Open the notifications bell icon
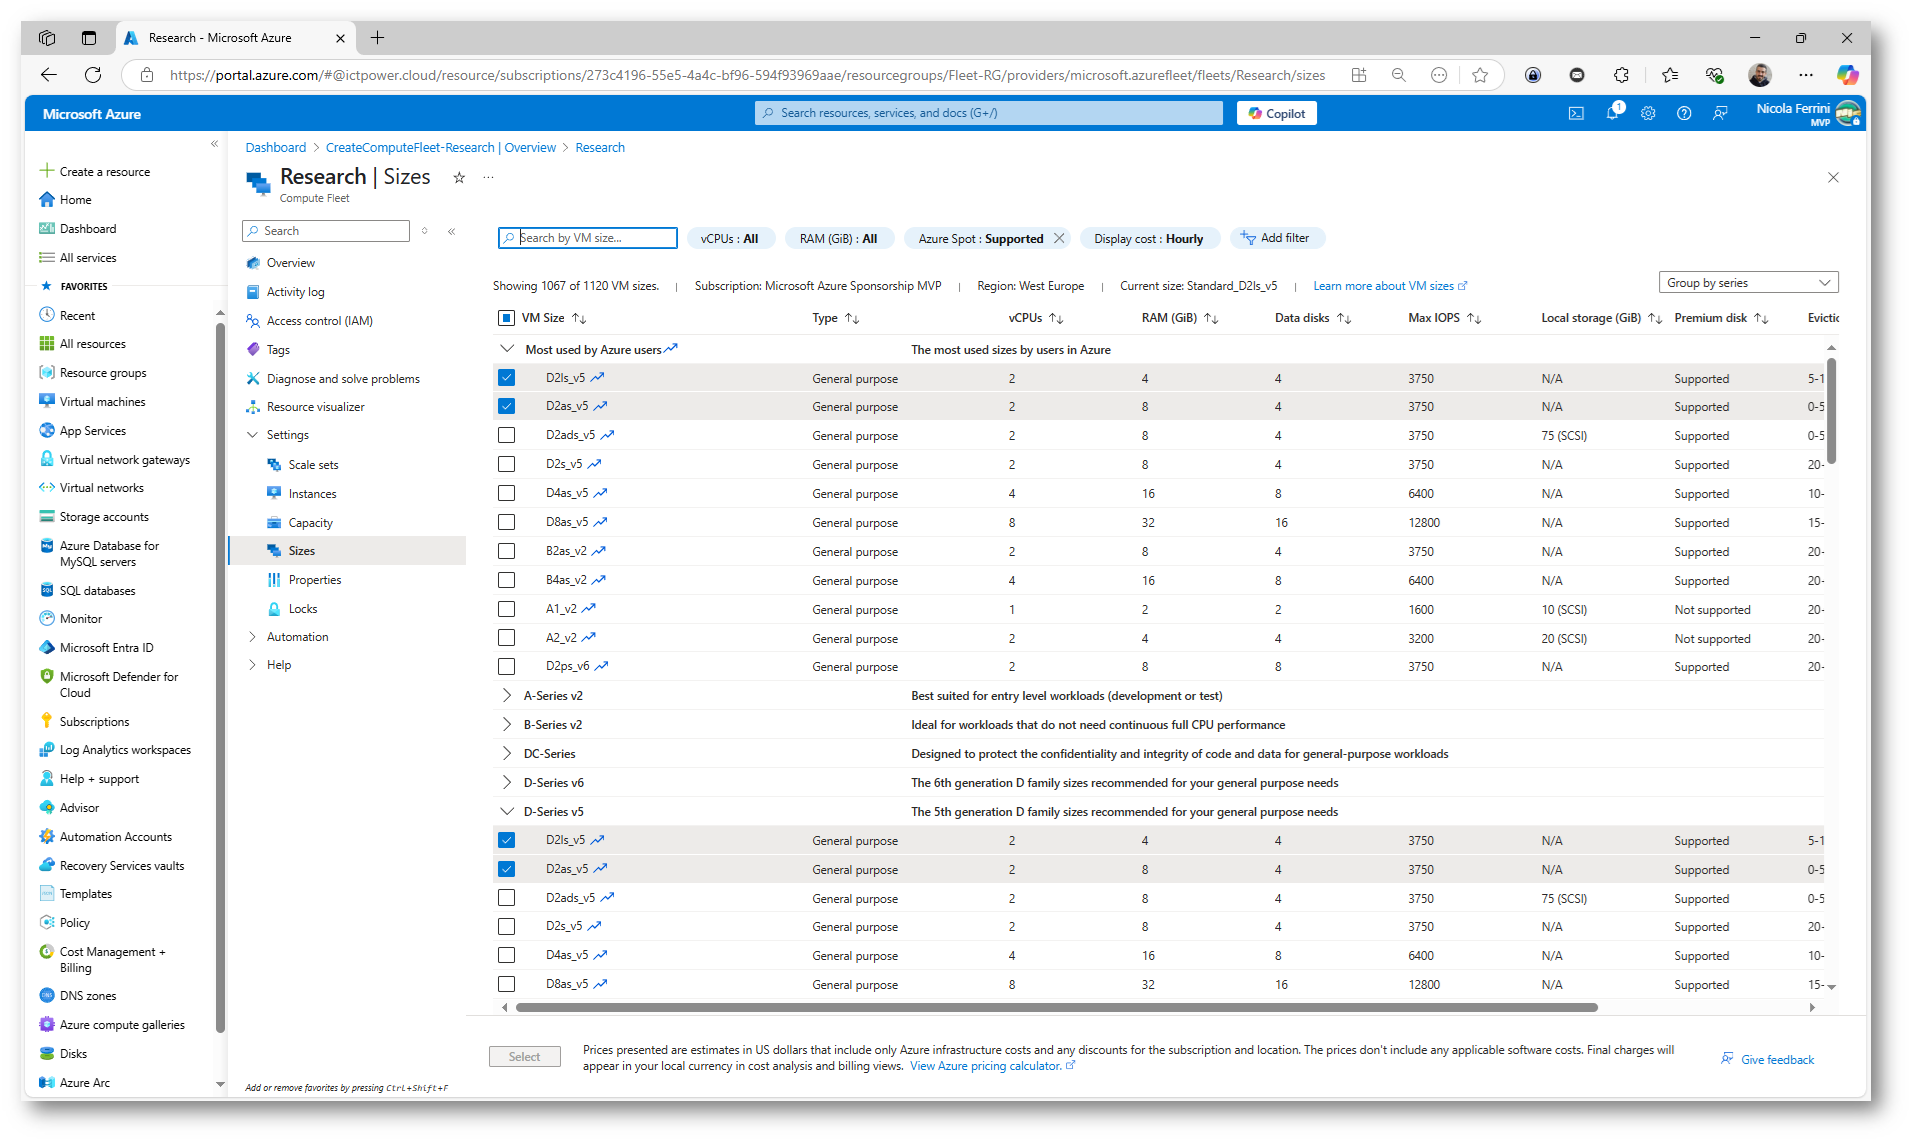The width and height of the screenshot is (1913, 1143). pos(1612,113)
